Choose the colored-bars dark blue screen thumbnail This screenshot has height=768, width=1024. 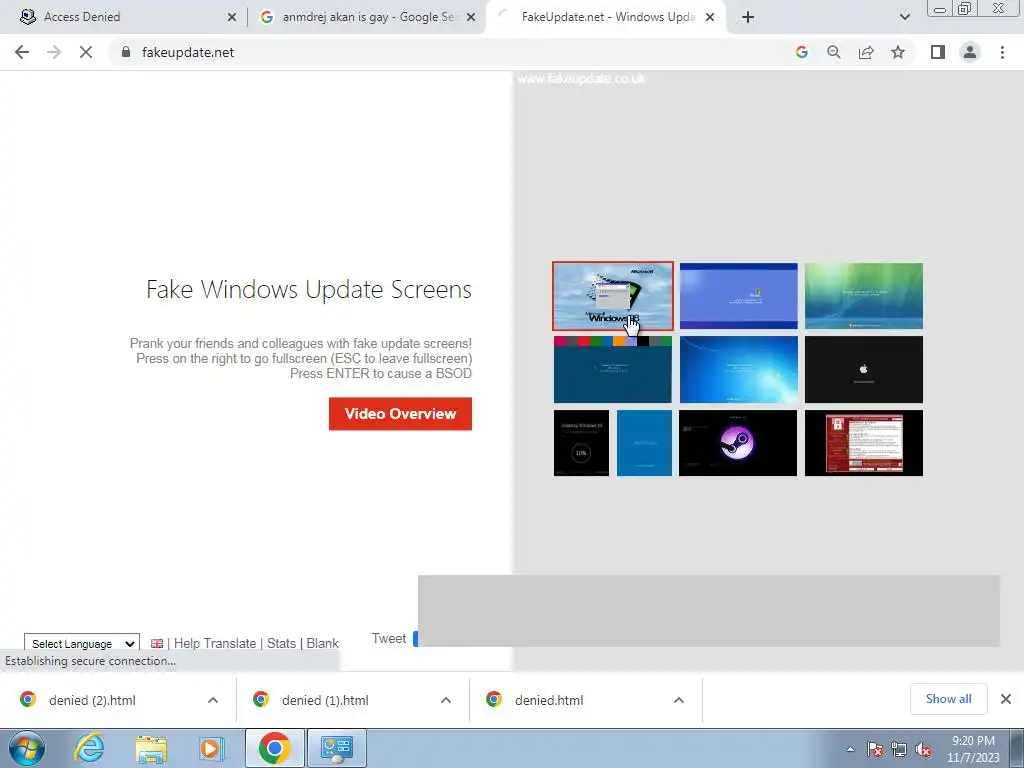point(613,369)
